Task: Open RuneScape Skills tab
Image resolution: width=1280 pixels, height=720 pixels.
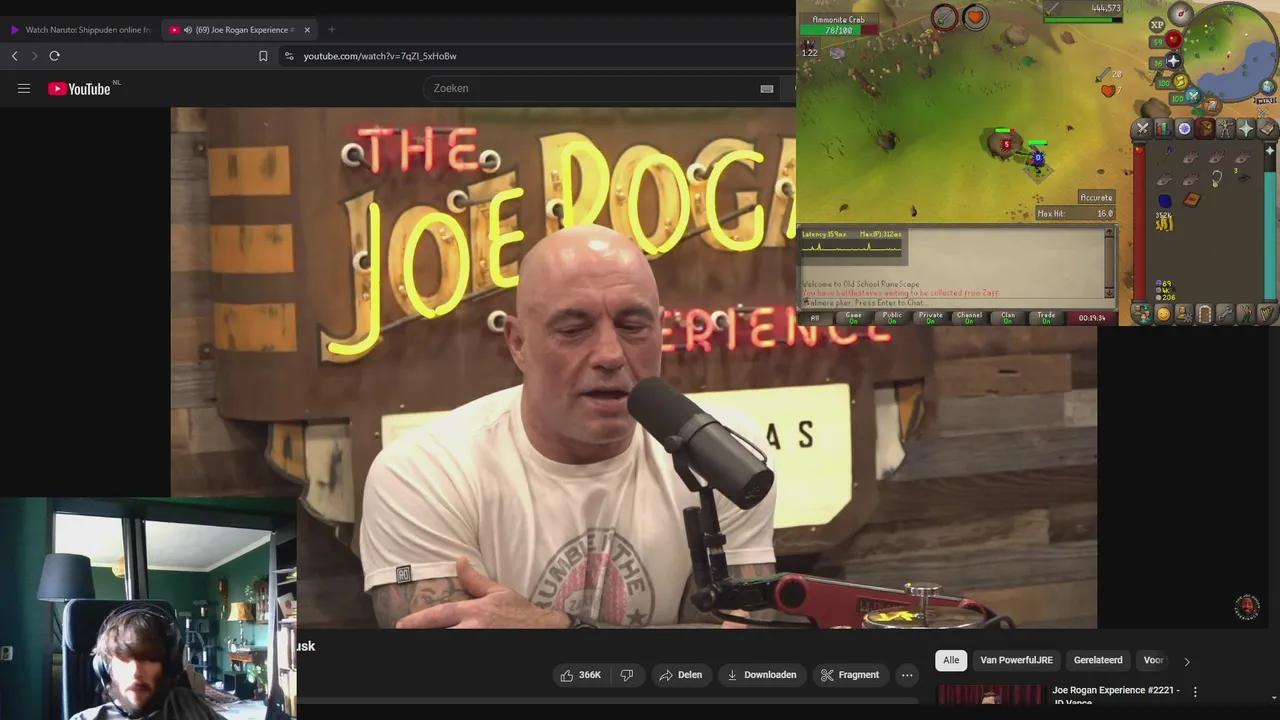Action: 1164,128
